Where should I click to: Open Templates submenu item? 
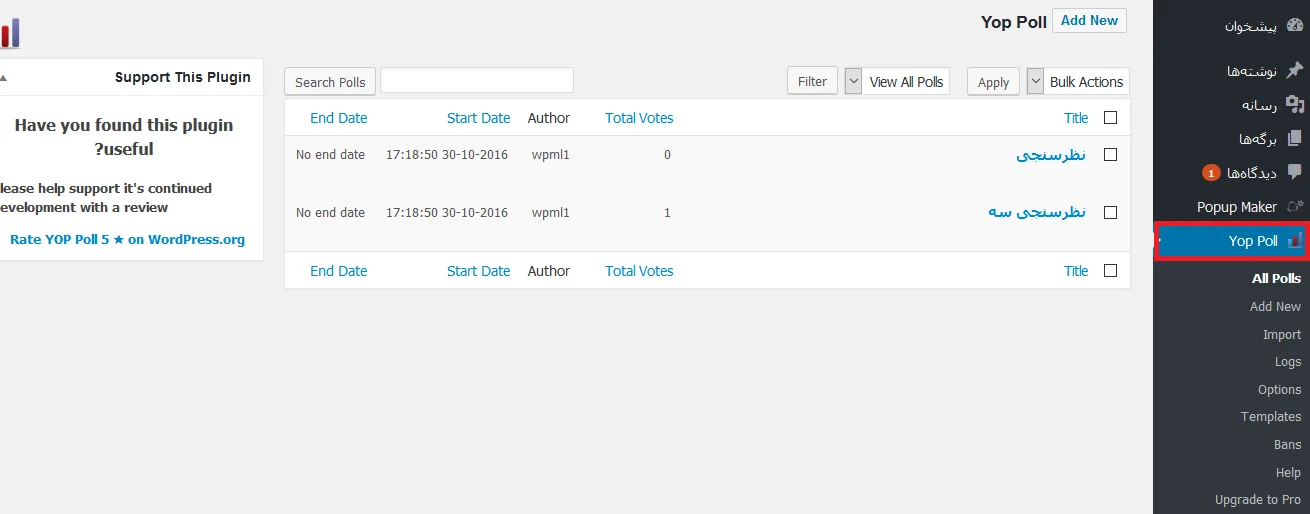pyautogui.click(x=1271, y=417)
